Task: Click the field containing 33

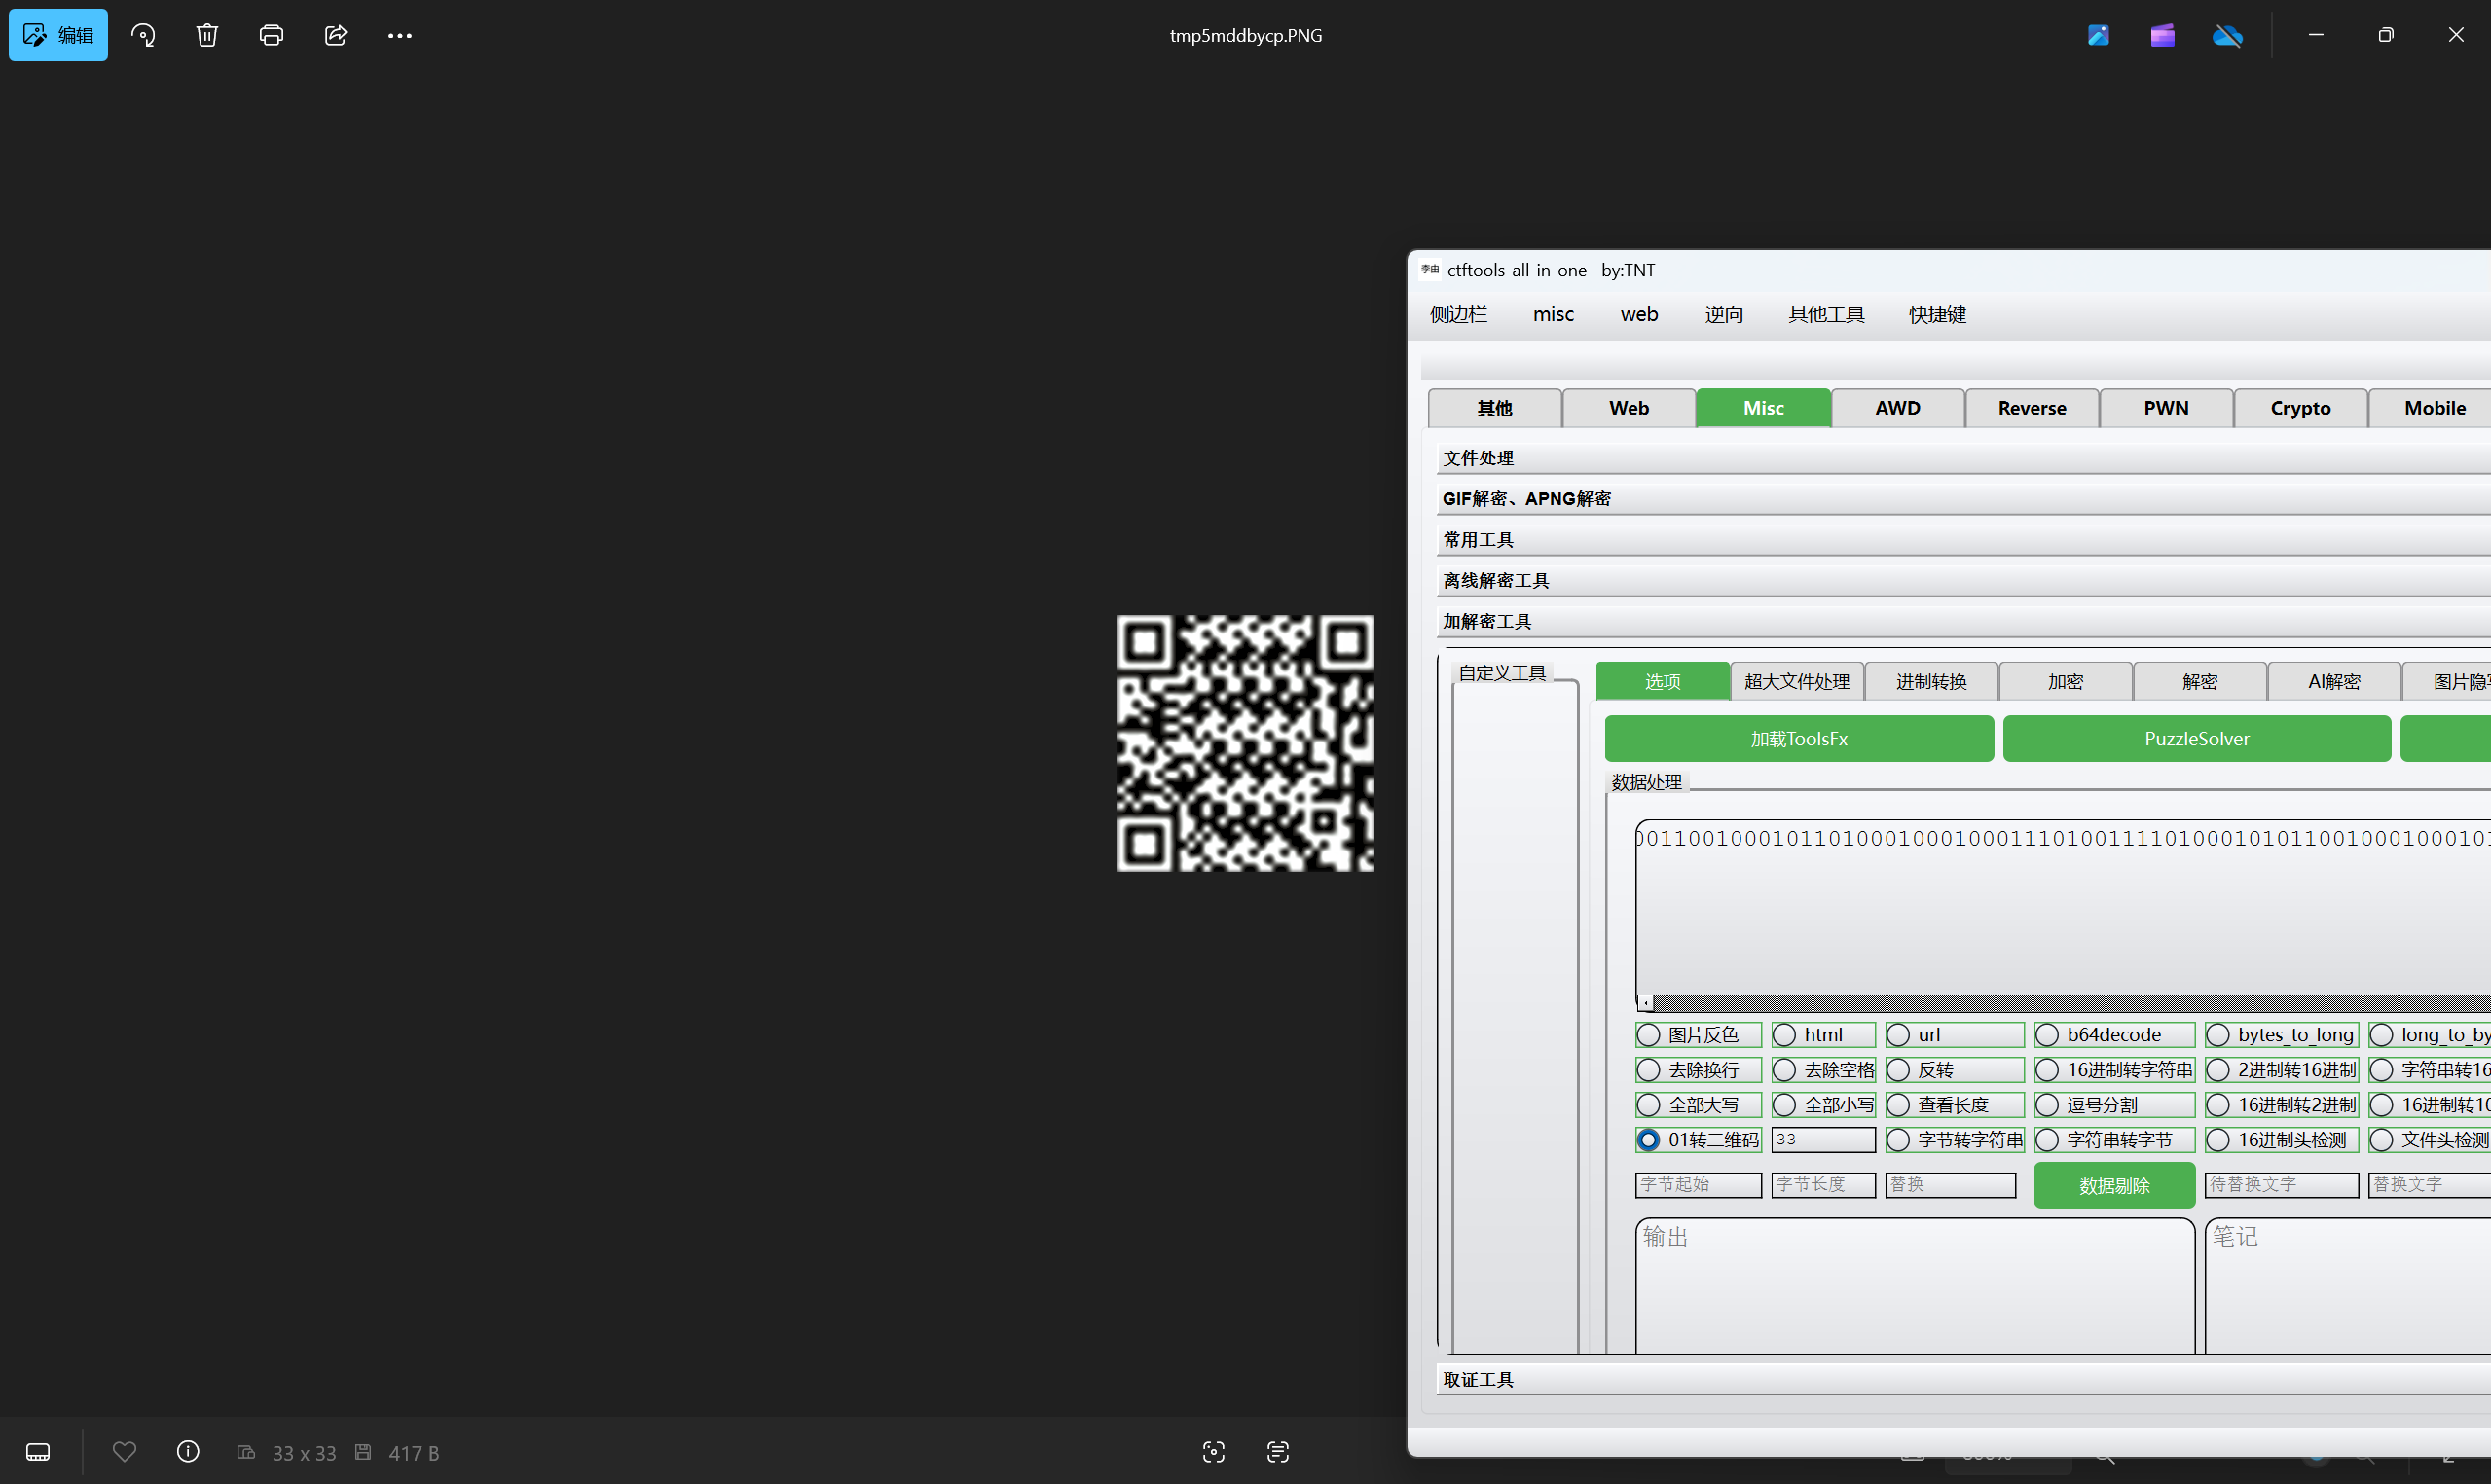Action: pos(1823,1140)
